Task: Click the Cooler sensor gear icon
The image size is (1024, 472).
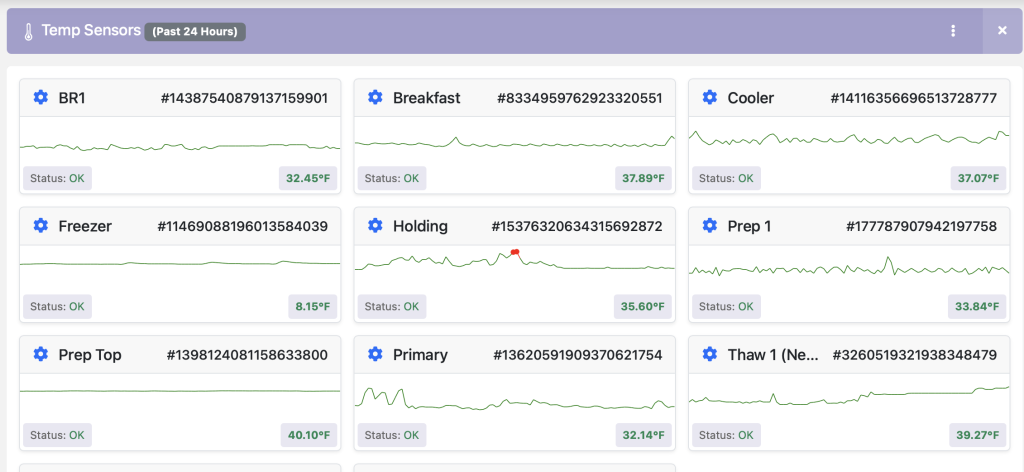Action: pyautogui.click(x=709, y=98)
